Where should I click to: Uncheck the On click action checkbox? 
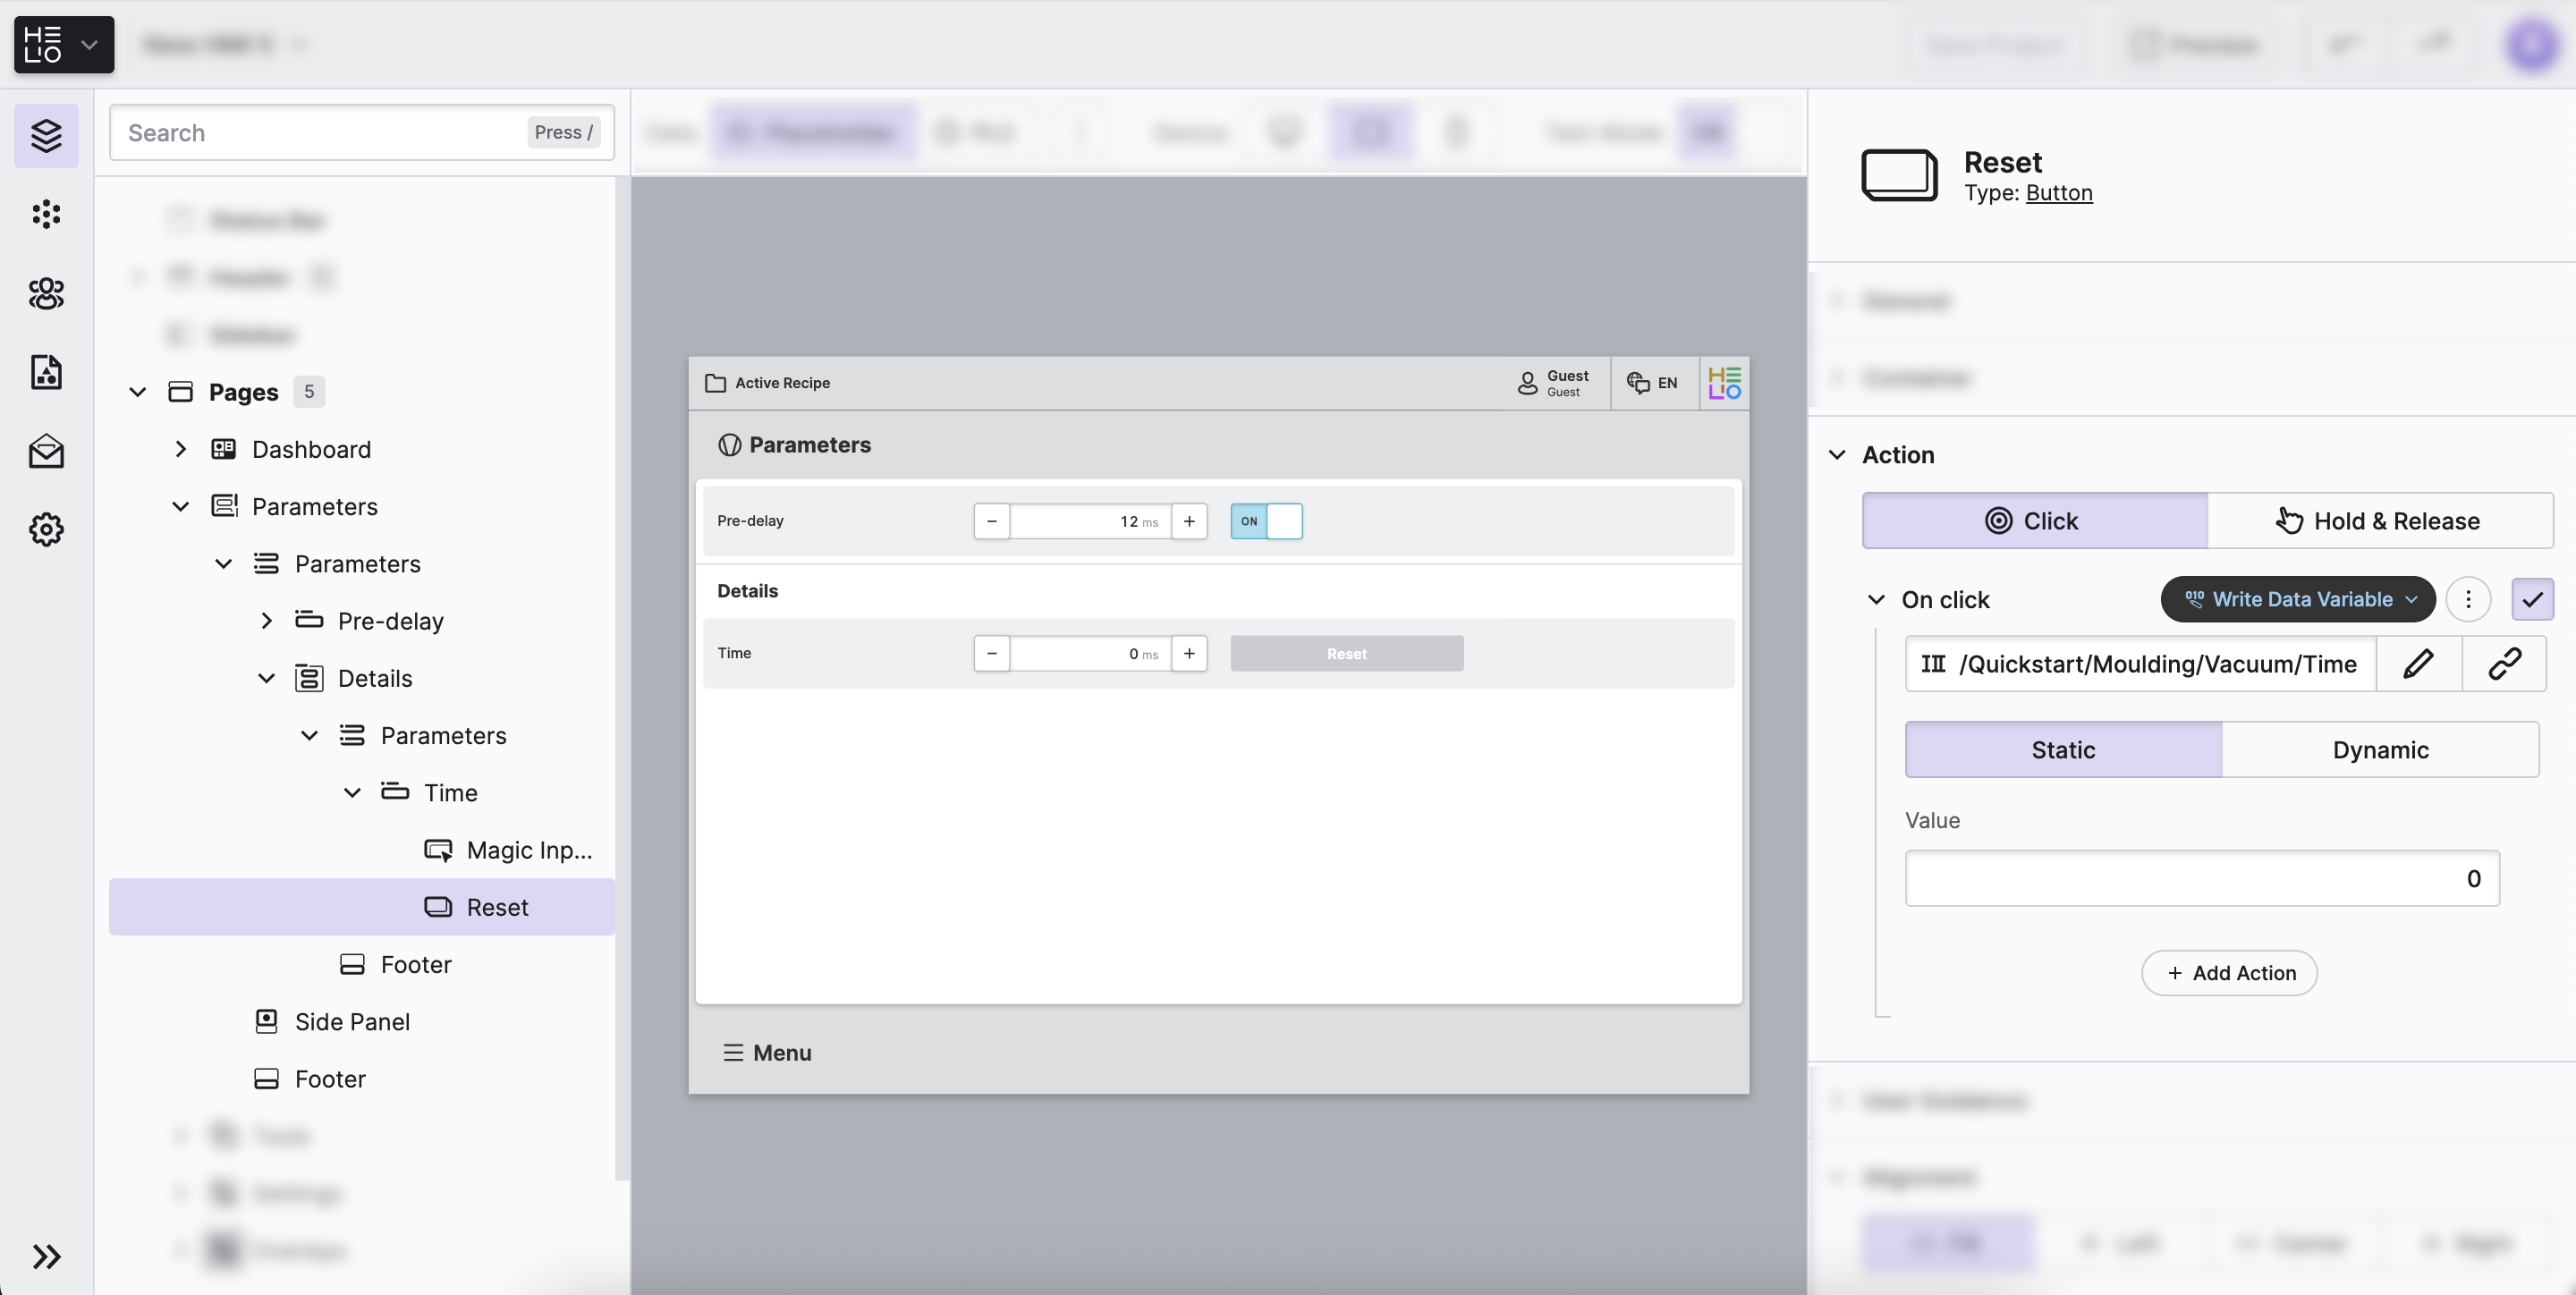pos(2532,599)
